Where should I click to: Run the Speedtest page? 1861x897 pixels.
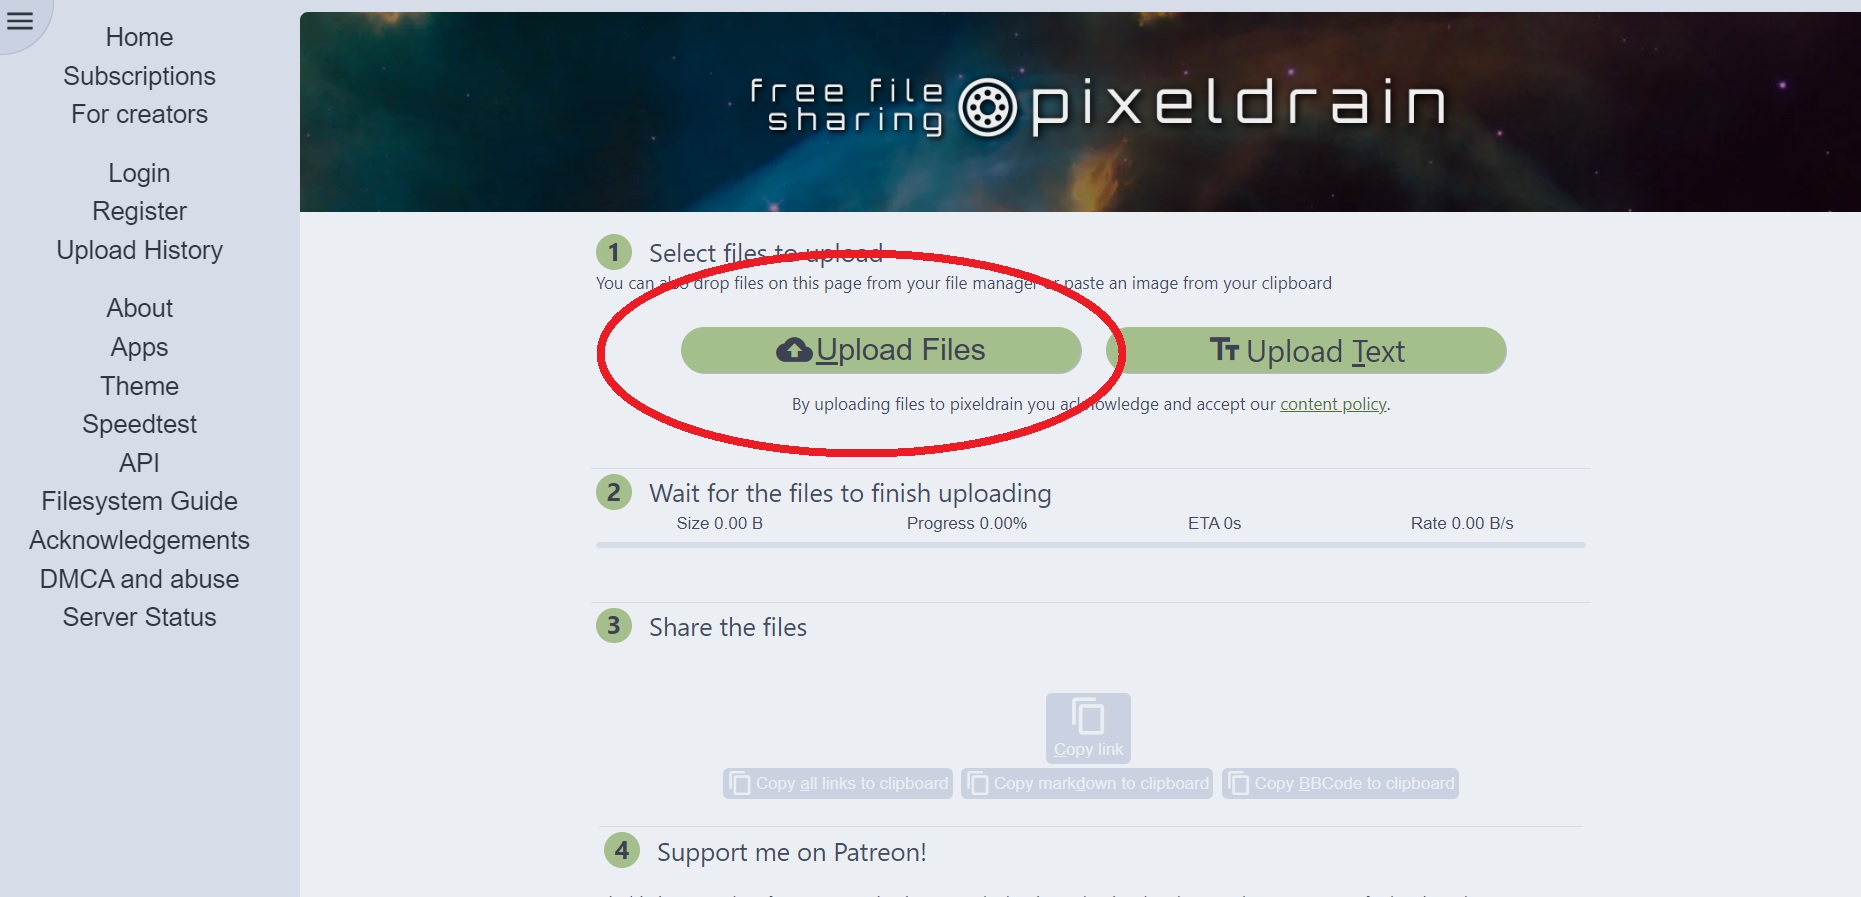tap(139, 424)
